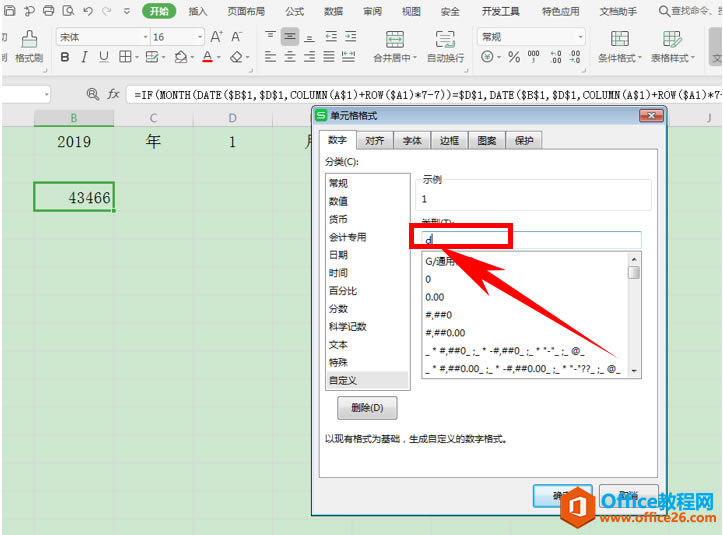Center text horizontally
This screenshot has height=535, width=723.
pyautogui.click(x=290, y=57)
